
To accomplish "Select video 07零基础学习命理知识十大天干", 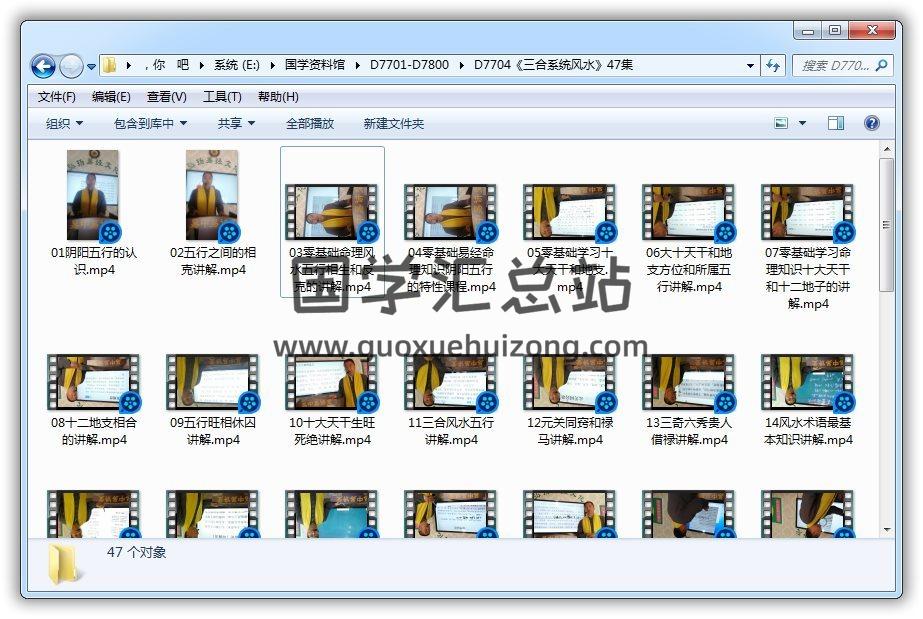I will [808, 247].
